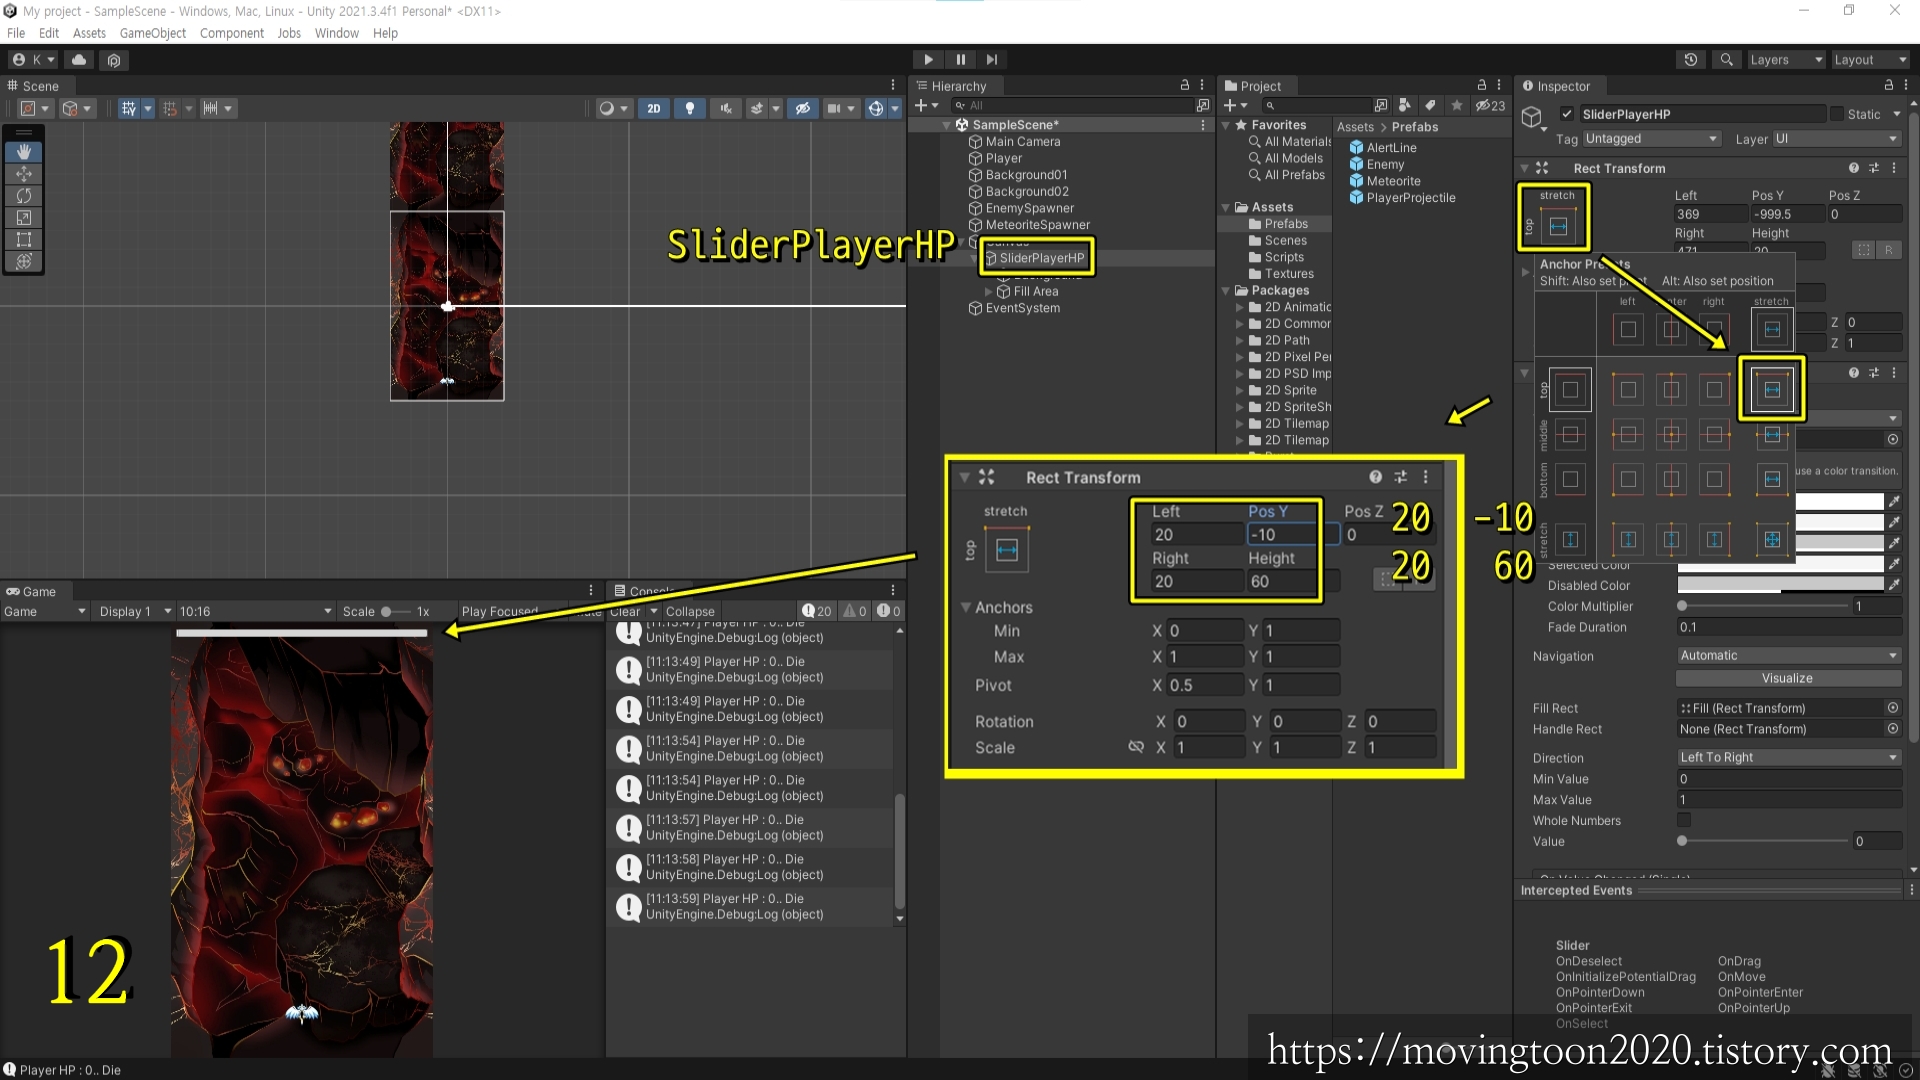Toggle Whole Numbers checkbox

tap(1684, 821)
